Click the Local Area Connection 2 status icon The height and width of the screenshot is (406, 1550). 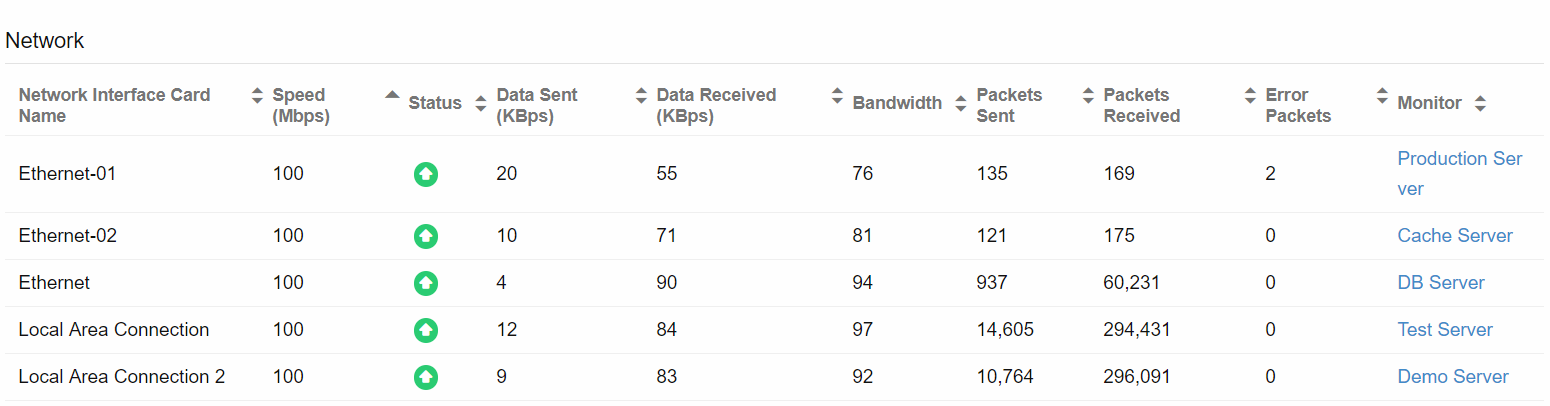click(426, 378)
